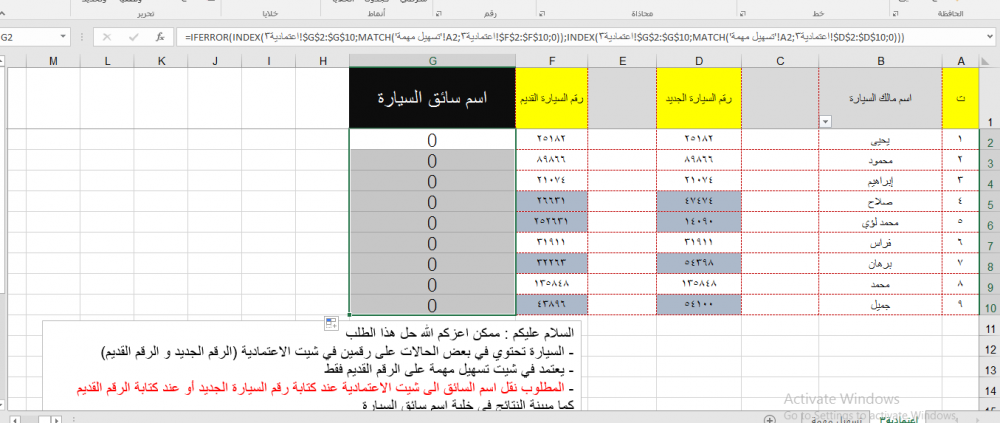1000x423 pixels.
Task: Click into the Name Box showing G2
Action: (29, 38)
